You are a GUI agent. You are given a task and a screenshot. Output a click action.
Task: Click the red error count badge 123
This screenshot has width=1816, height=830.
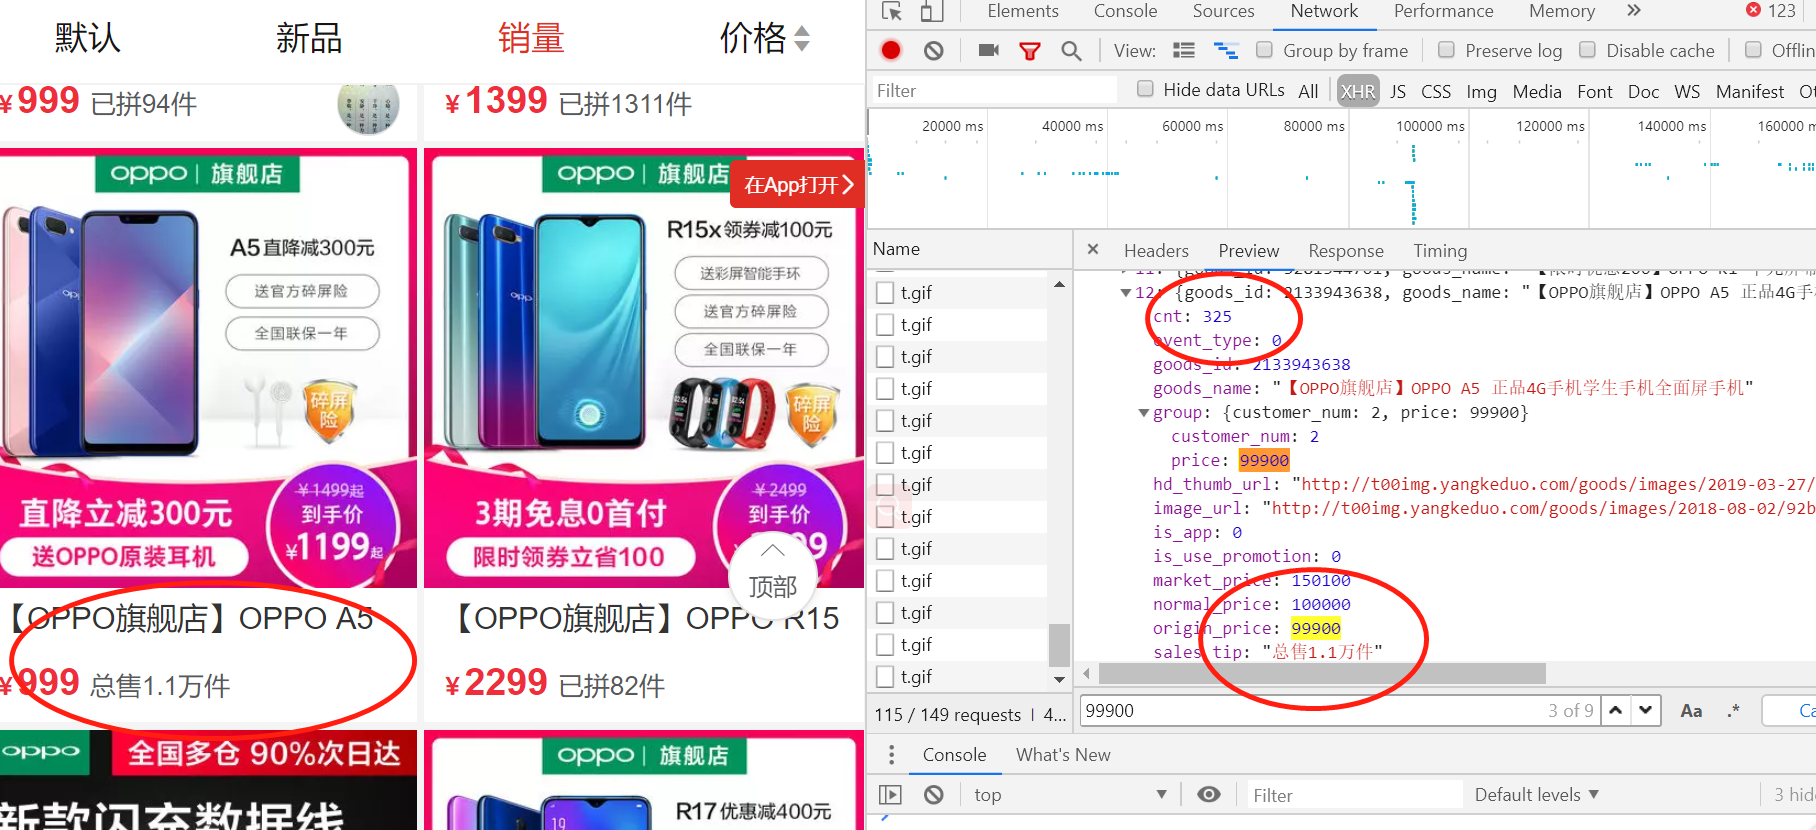1771,10
